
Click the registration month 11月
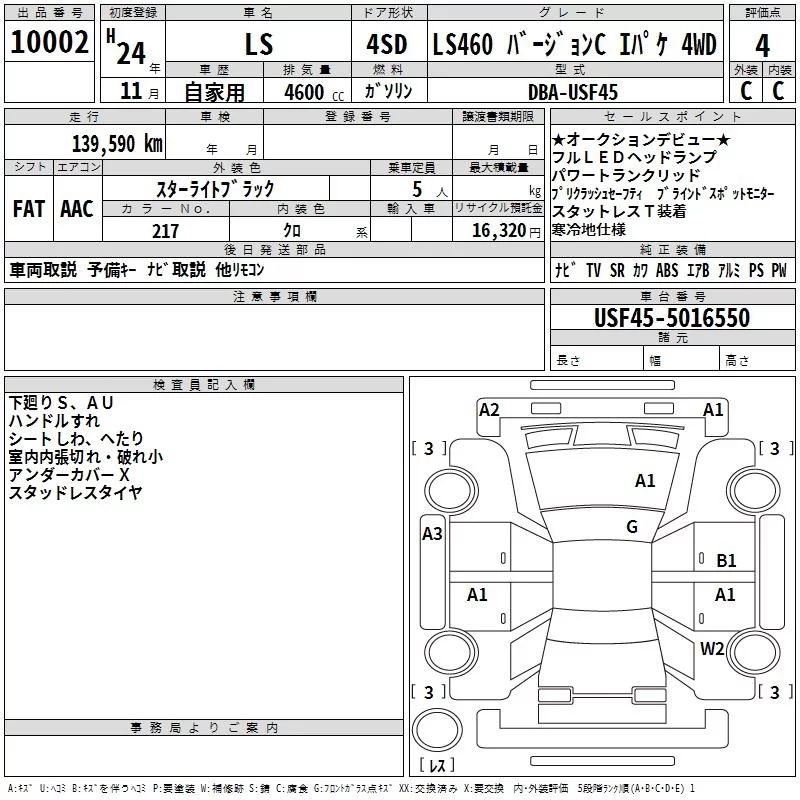click(x=139, y=91)
